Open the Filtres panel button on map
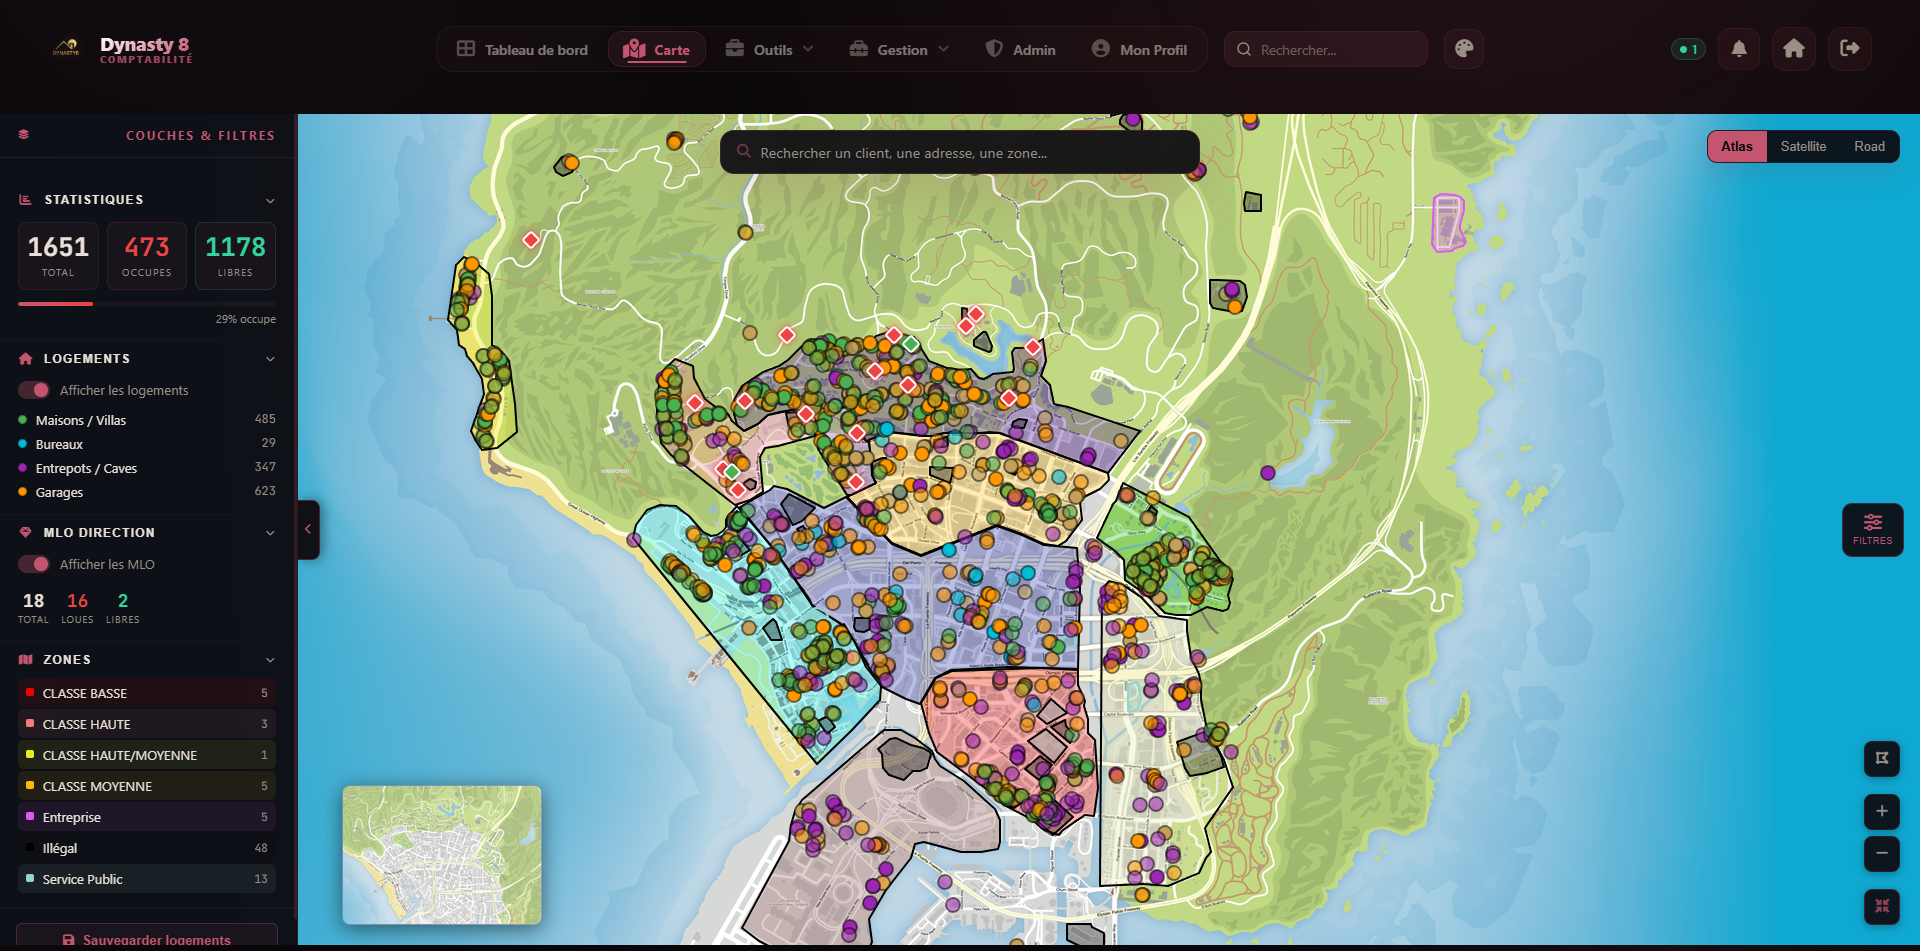 (1872, 529)
